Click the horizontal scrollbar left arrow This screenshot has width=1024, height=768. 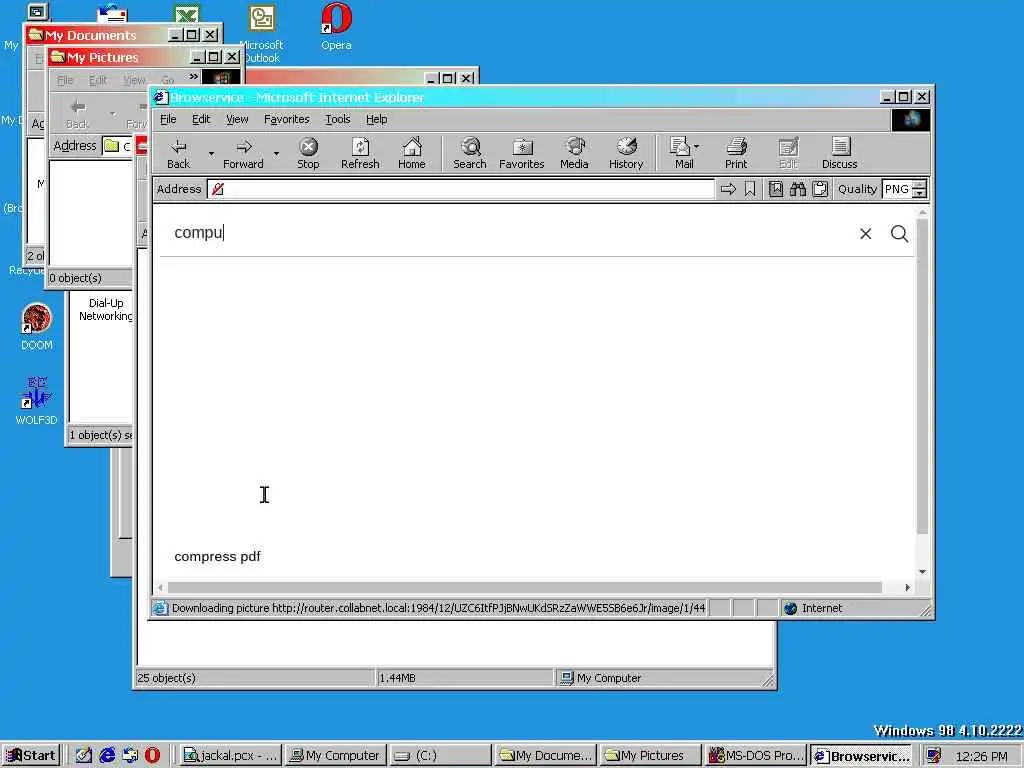(160, 587)
